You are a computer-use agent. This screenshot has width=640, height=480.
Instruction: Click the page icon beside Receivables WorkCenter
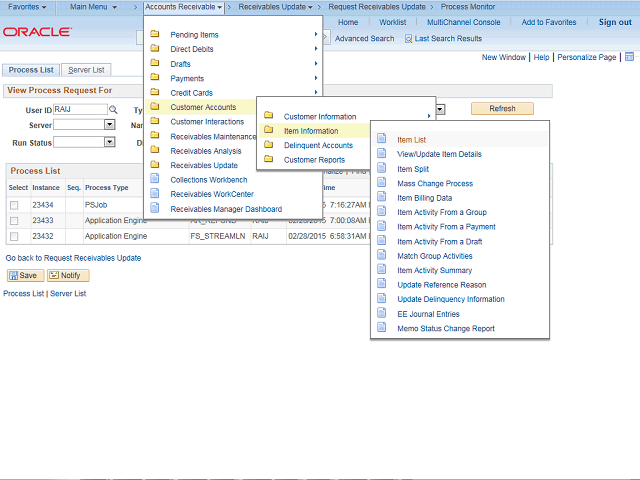coord(155,193)
